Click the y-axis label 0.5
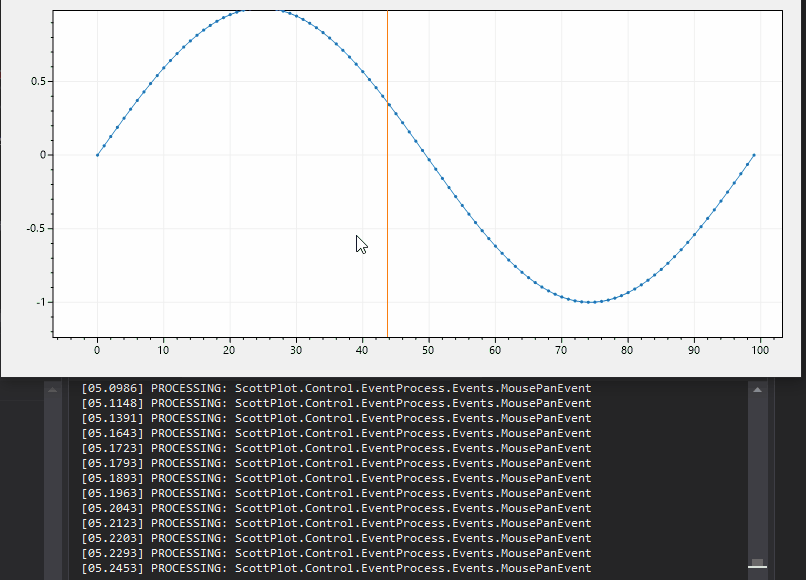 coord(36,81)
